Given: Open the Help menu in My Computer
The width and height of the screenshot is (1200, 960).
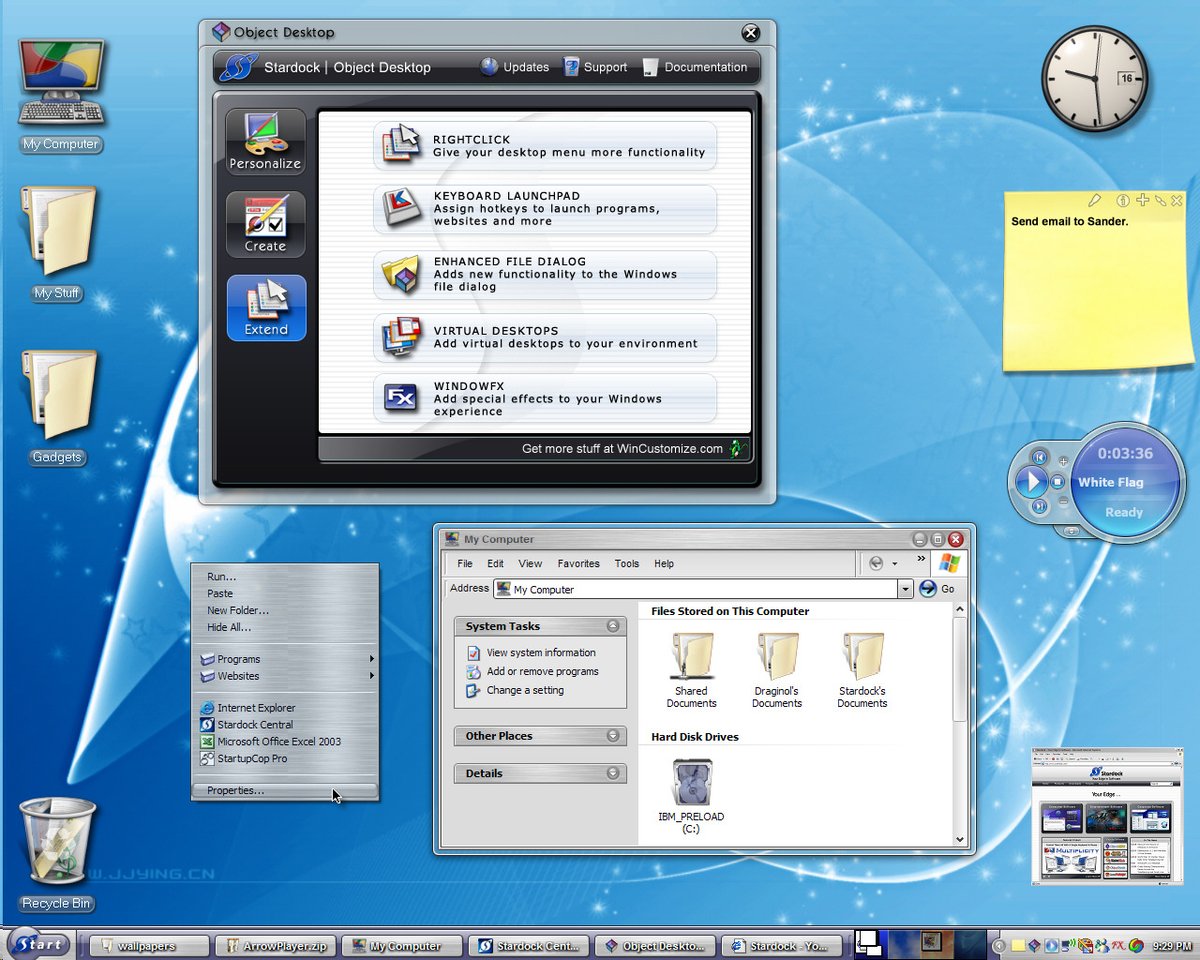Looking at the screenshot, I should click(x=664, y=564).
